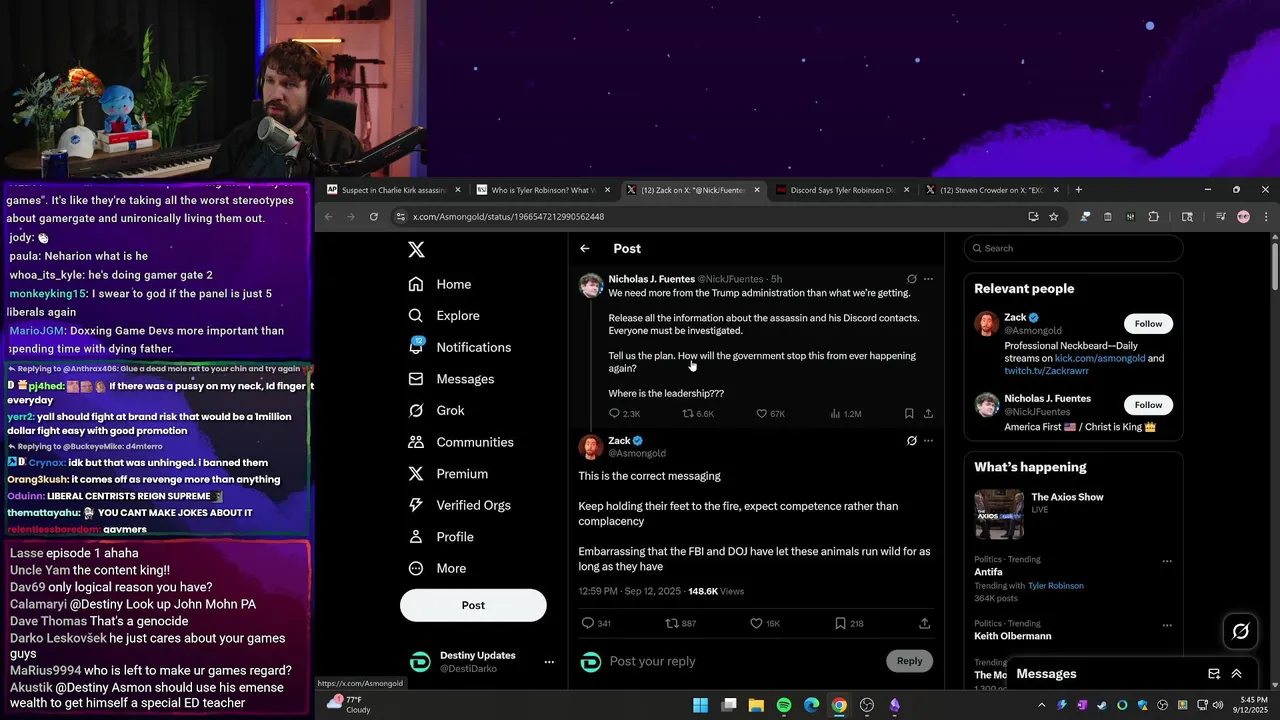
Task: Click the Windows Start button
Action: click(701, 705)
